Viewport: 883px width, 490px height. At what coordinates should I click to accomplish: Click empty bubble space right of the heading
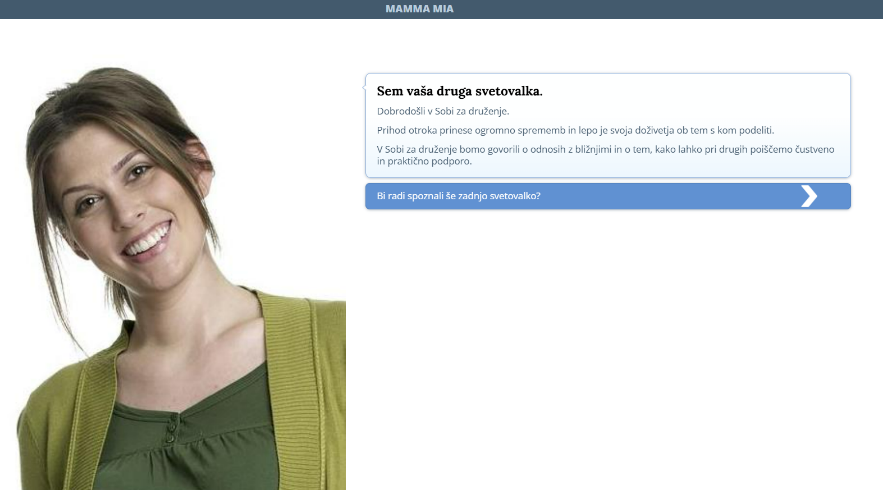[x=700, y=91]
